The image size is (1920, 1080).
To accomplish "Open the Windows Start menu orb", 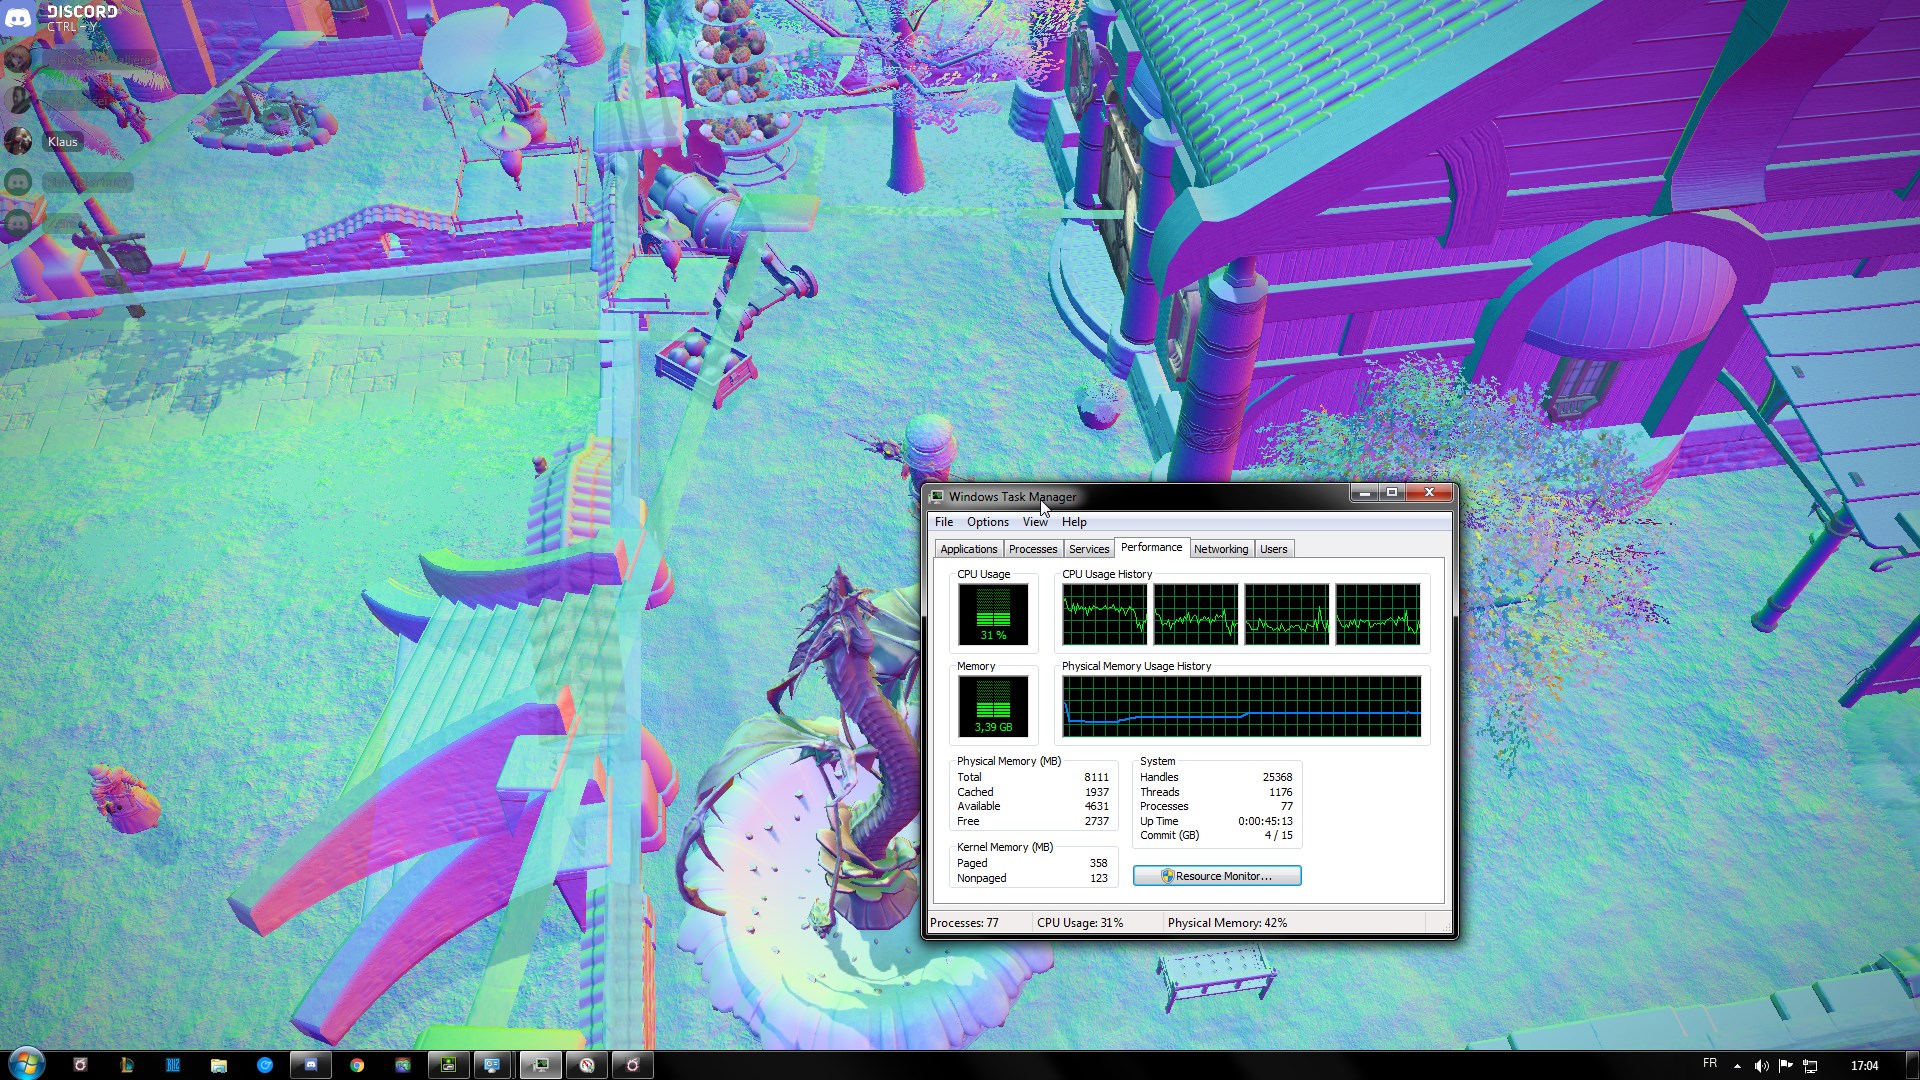I will [27, 1064].
